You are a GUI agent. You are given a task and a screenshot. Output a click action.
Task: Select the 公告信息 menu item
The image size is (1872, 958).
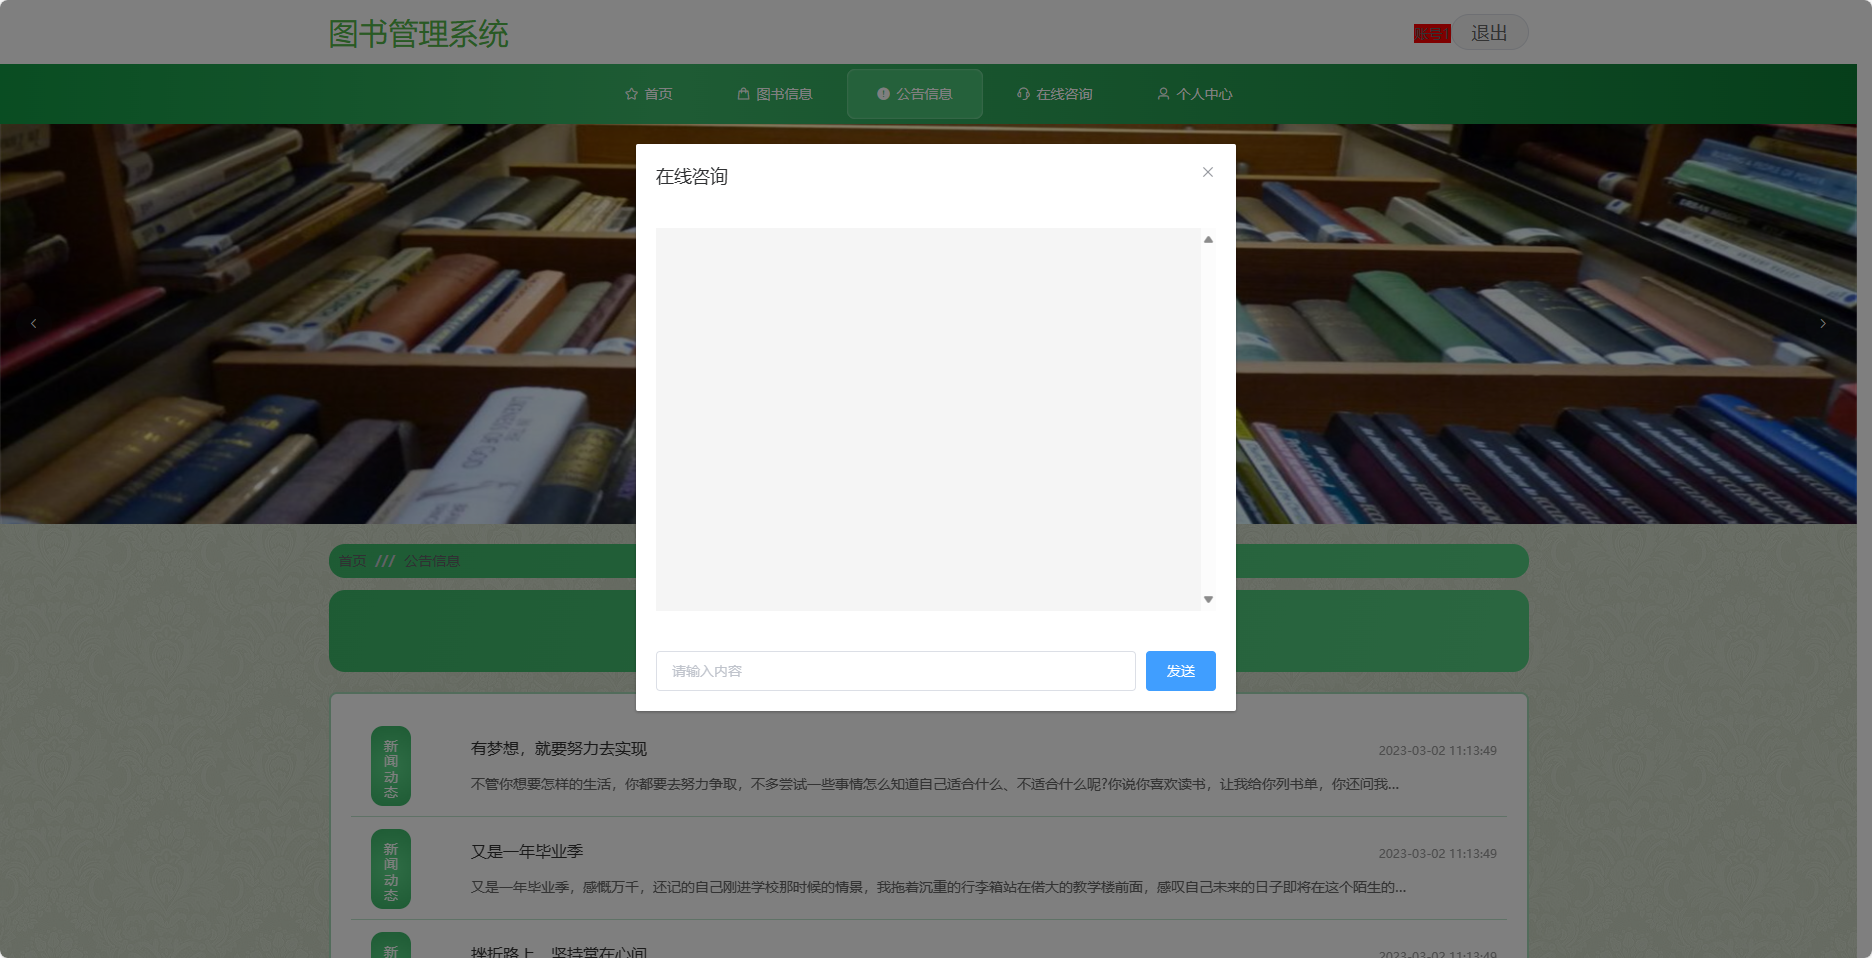(x=915, y=94)
